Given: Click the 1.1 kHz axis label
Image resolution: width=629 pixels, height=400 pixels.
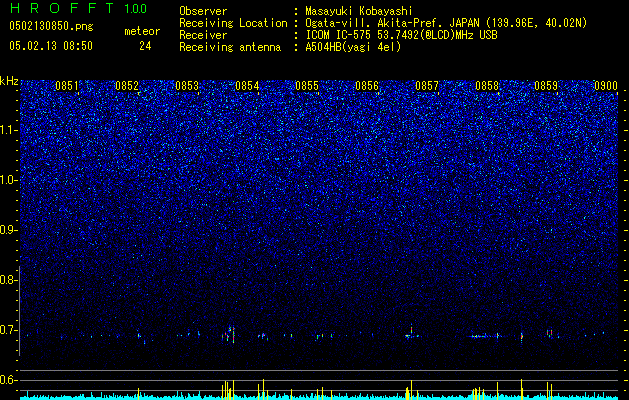Looking at the screenshot, I should (8, 130).
